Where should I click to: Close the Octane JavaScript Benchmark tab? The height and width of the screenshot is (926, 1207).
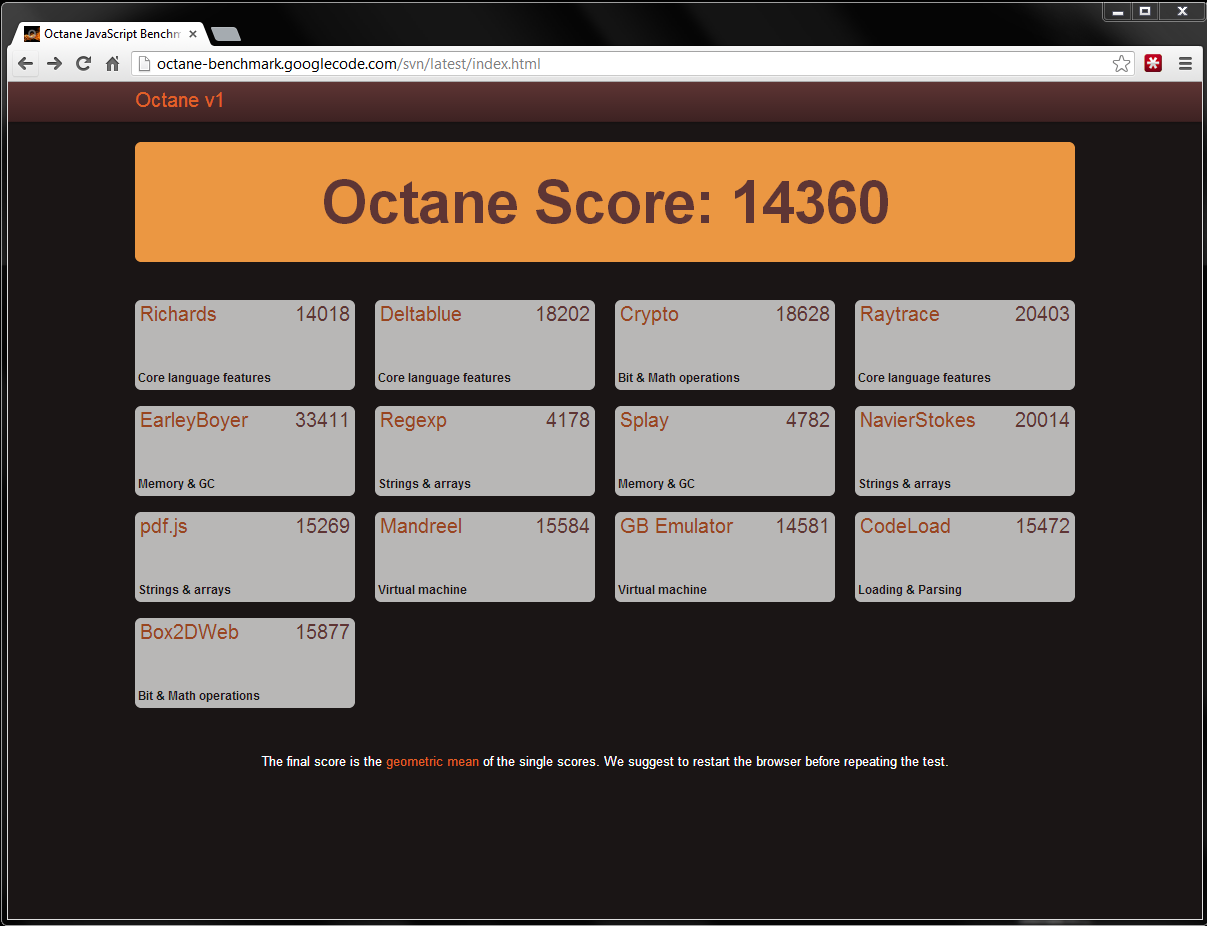[193, 34]
